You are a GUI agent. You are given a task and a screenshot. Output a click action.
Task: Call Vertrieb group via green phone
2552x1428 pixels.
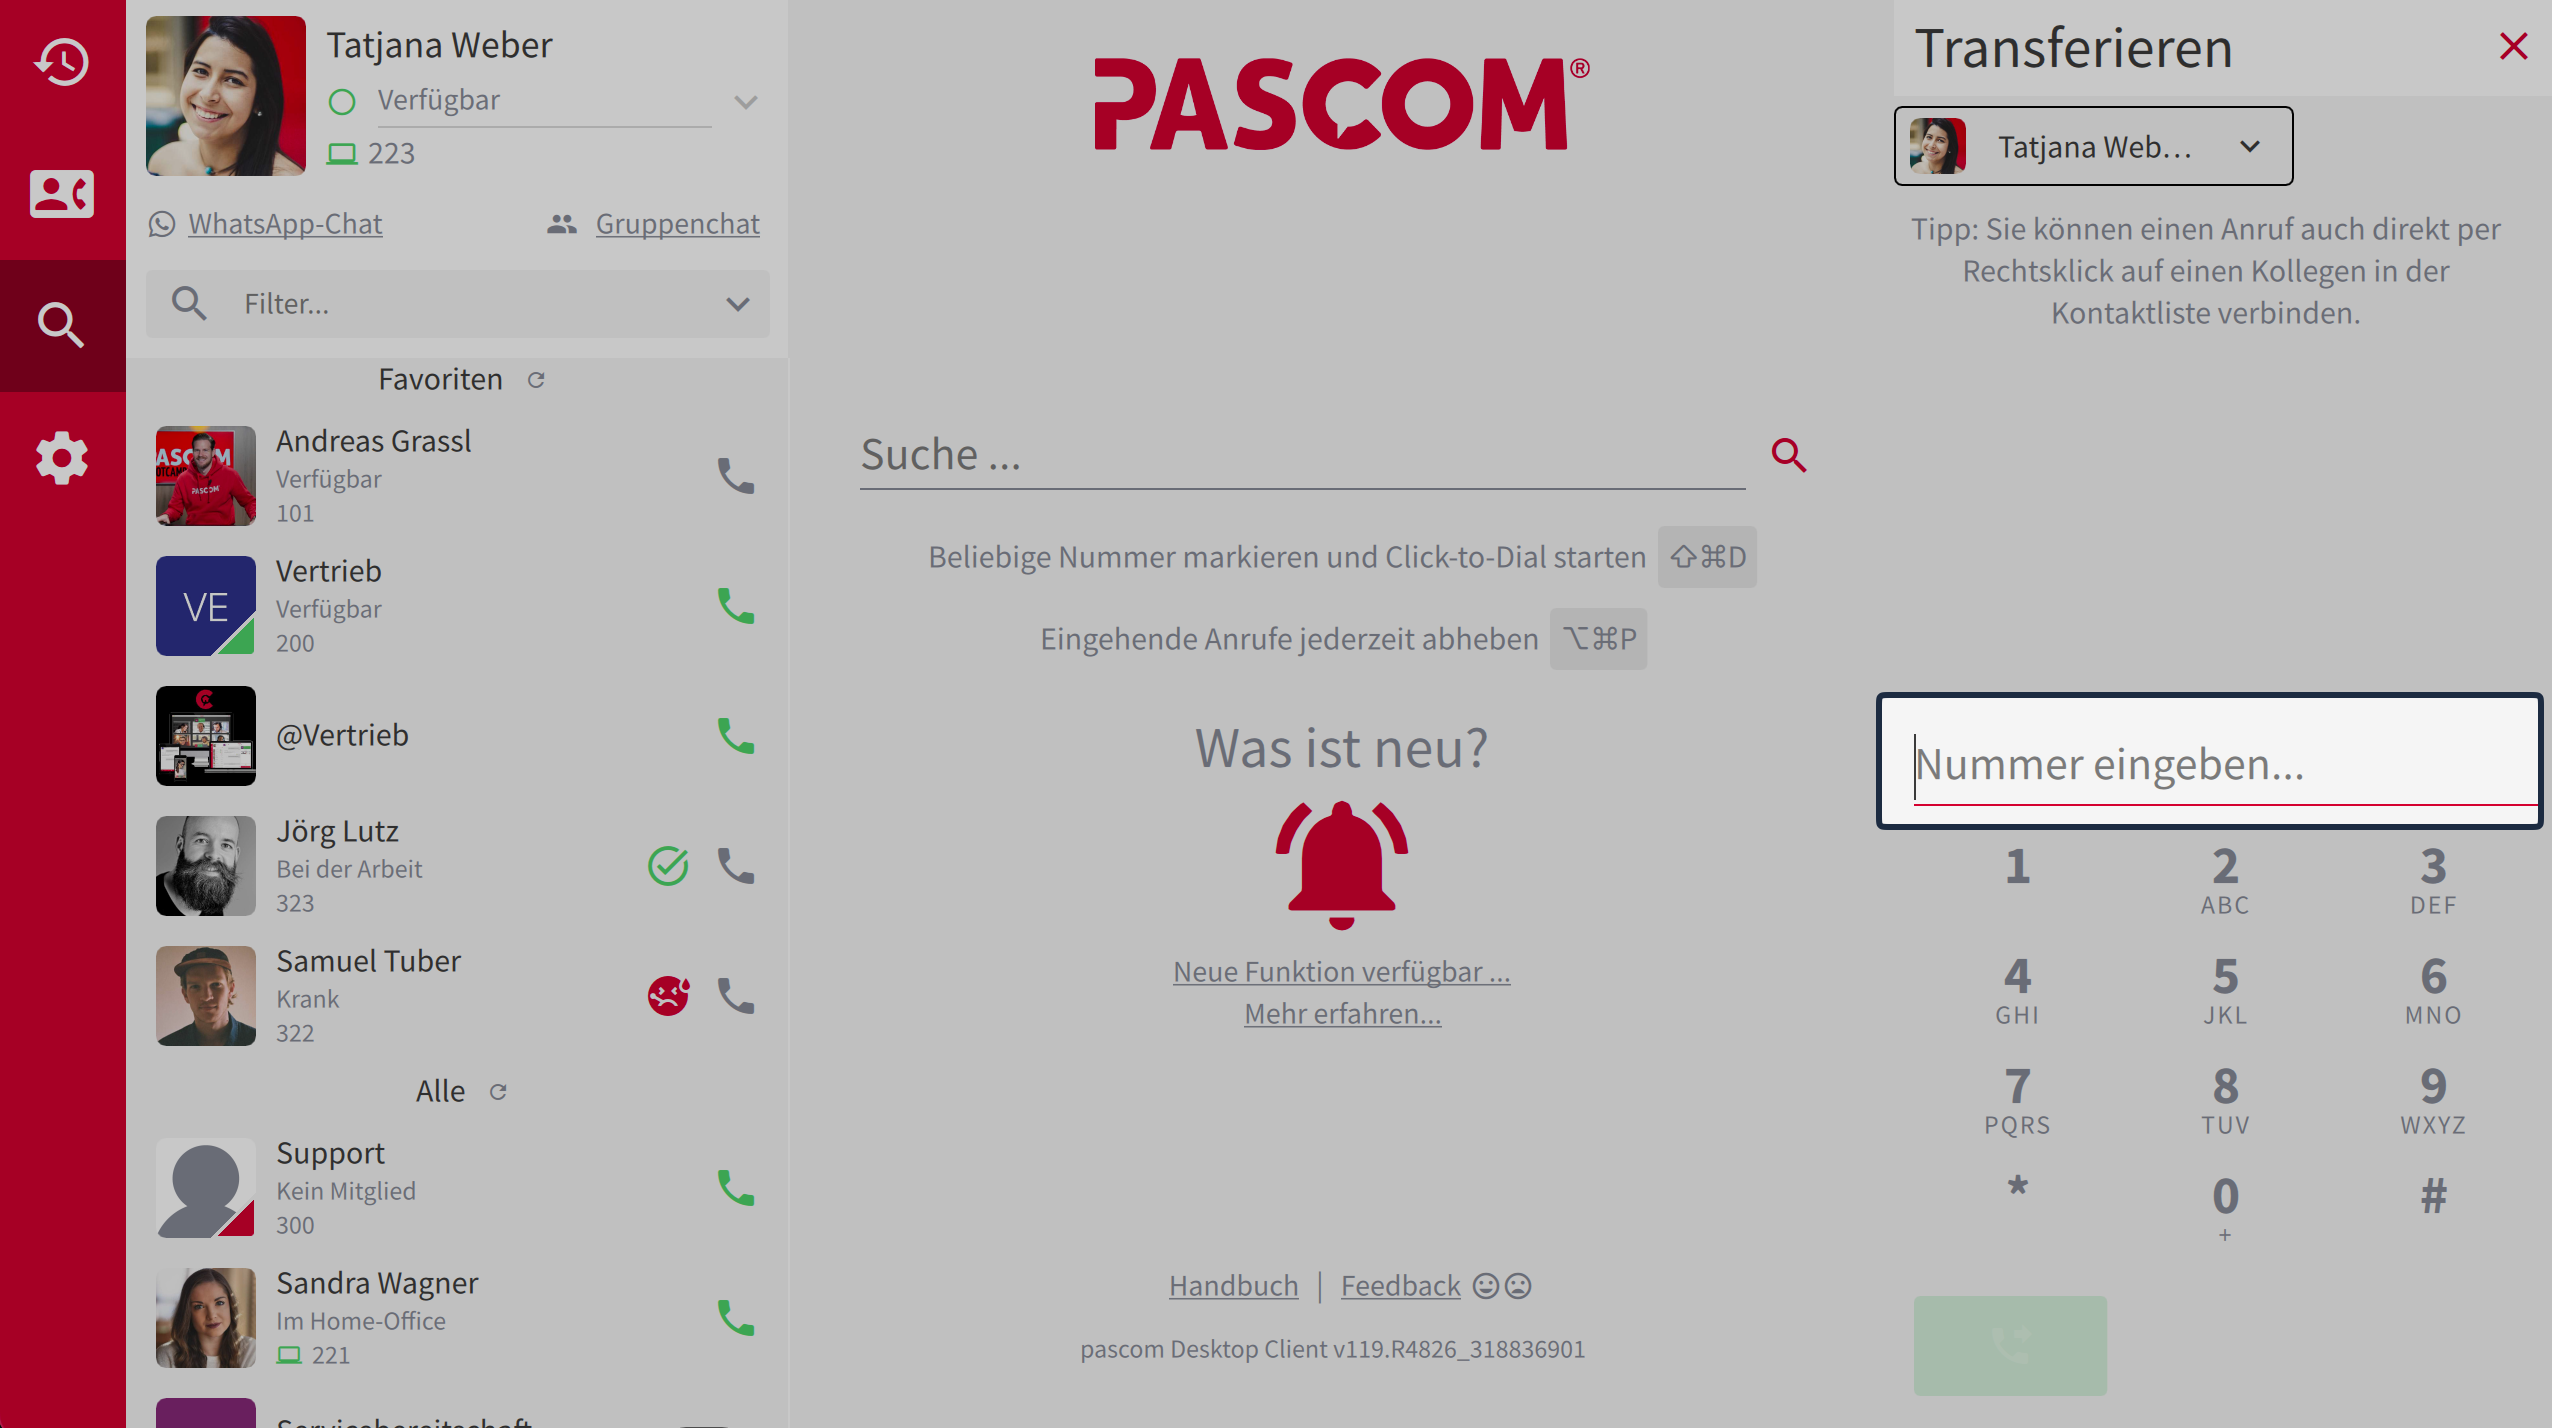point(736,606)
